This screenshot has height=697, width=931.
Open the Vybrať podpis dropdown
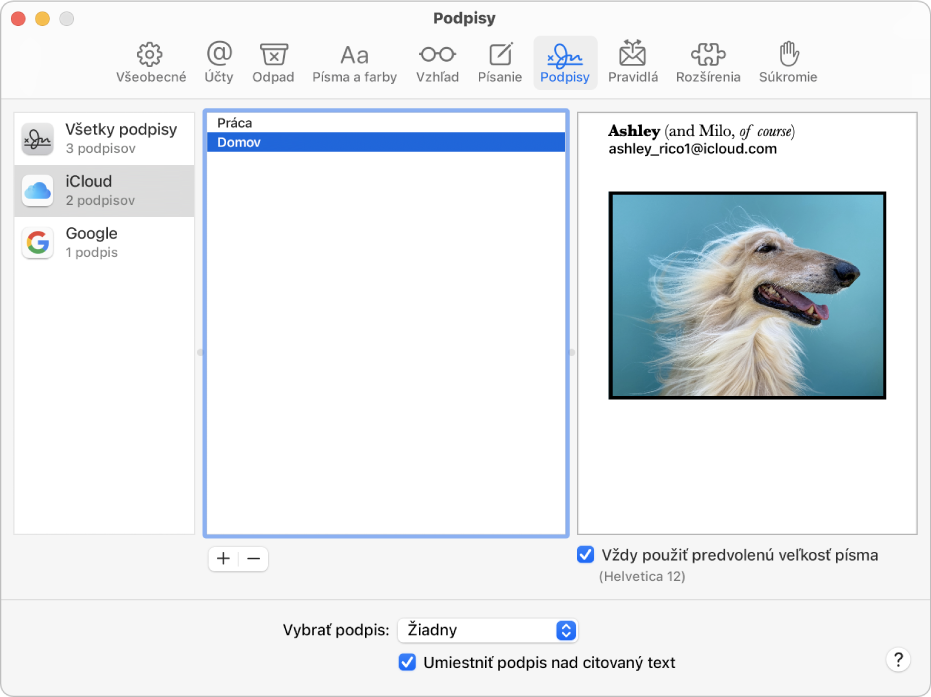point(488,630)
